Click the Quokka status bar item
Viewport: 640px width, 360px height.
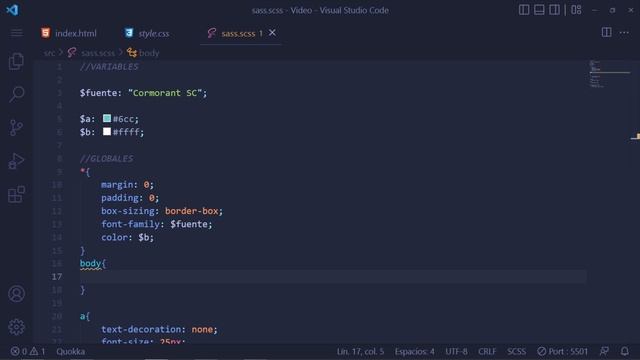tap(71, 351)
